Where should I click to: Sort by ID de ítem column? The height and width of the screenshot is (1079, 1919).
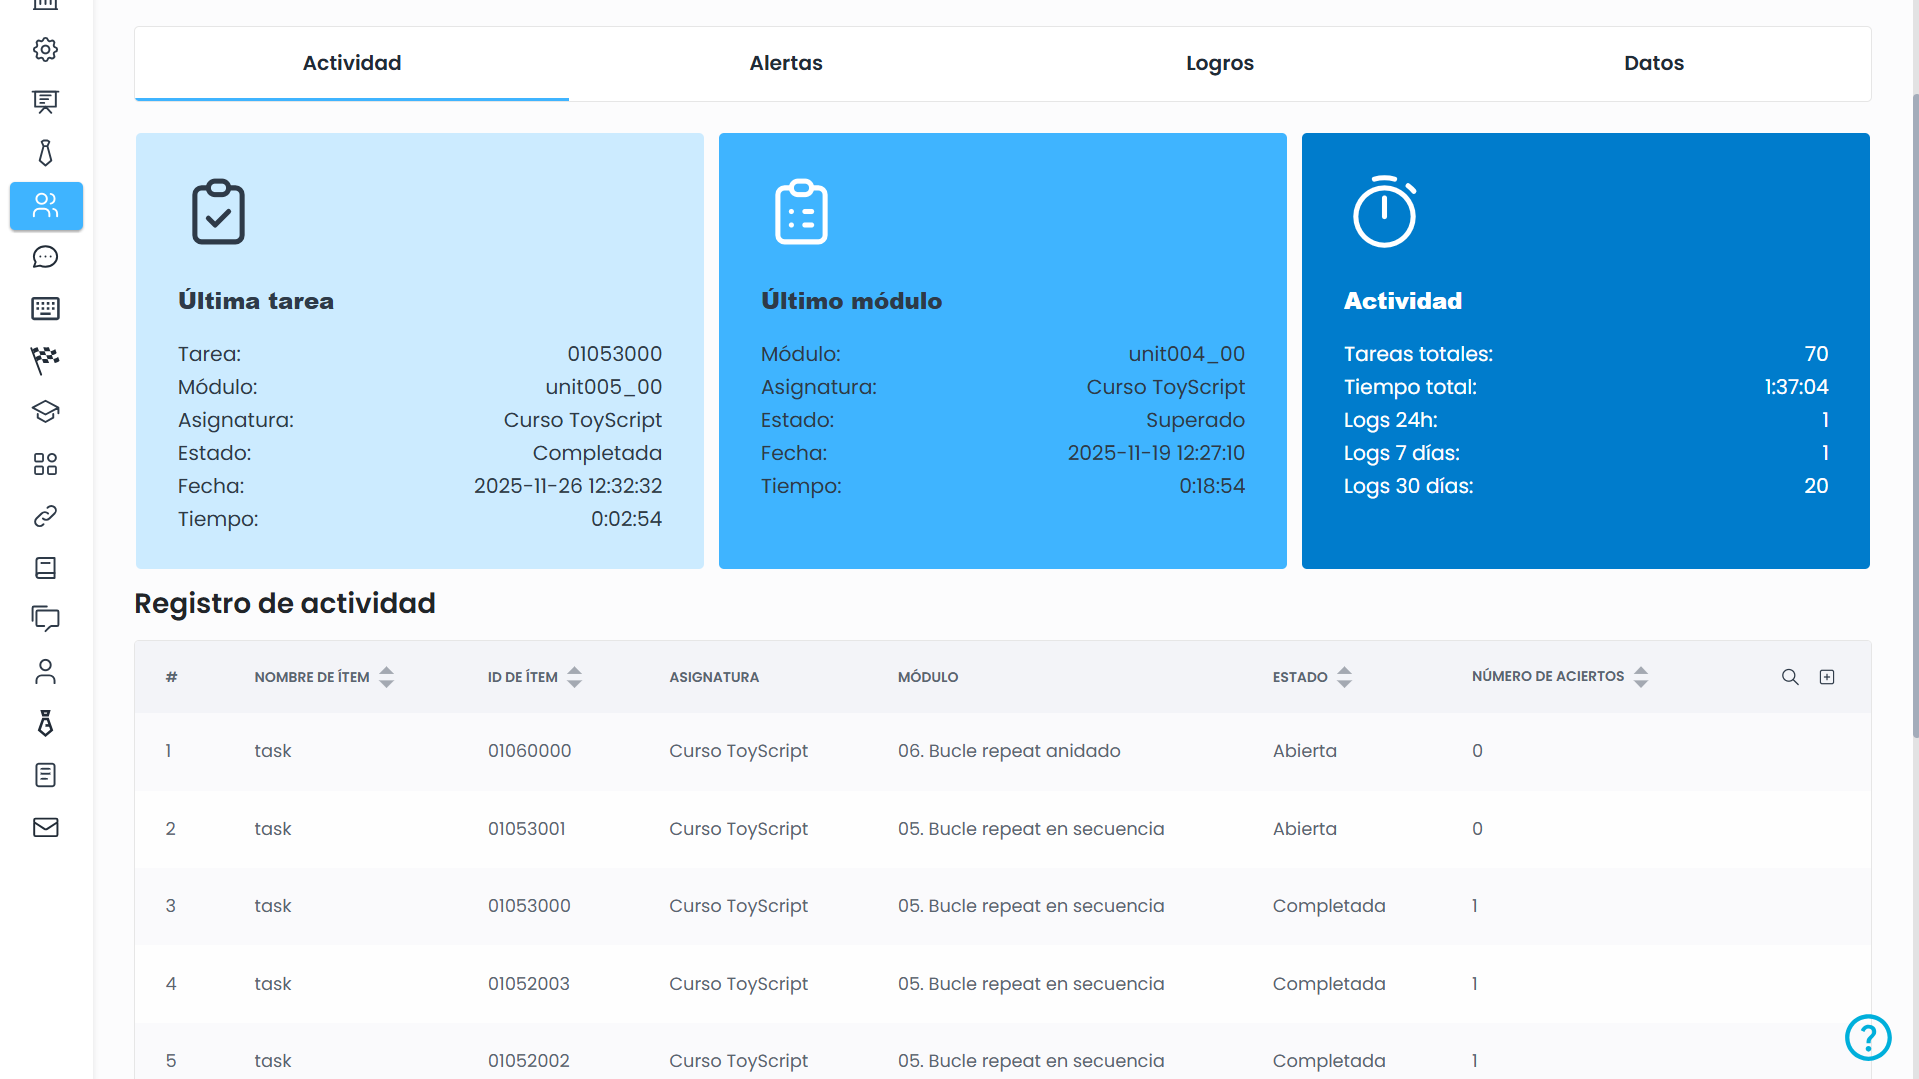coord(574,677)
